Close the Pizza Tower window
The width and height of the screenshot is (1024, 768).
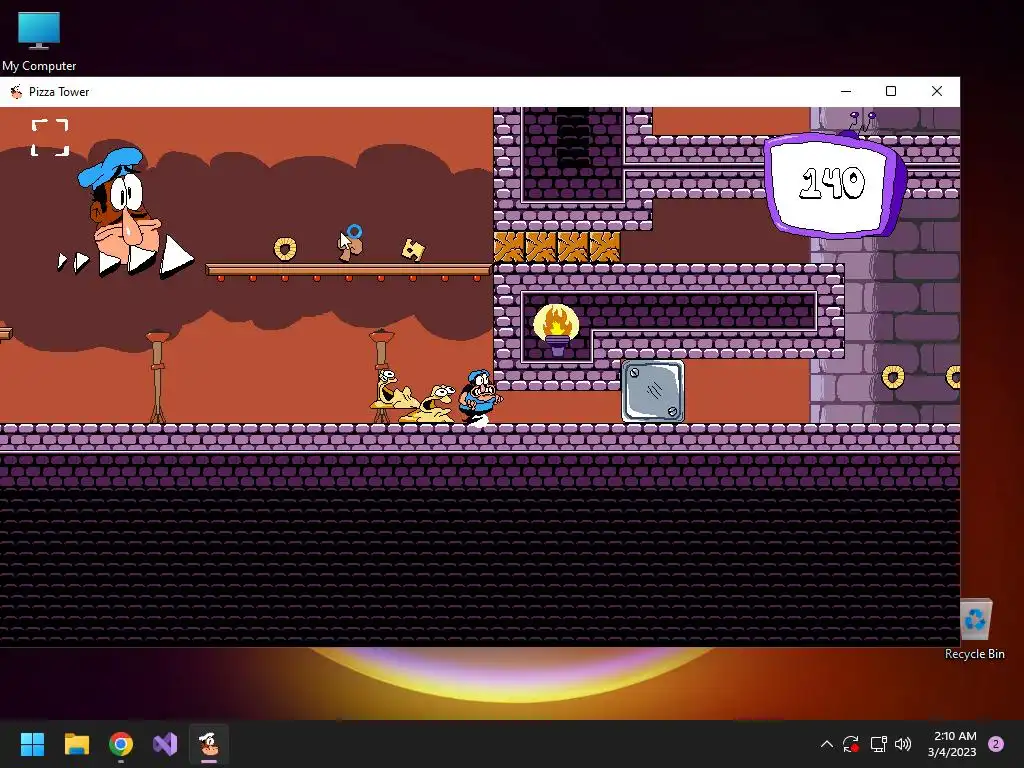click(x=936, y=91)
